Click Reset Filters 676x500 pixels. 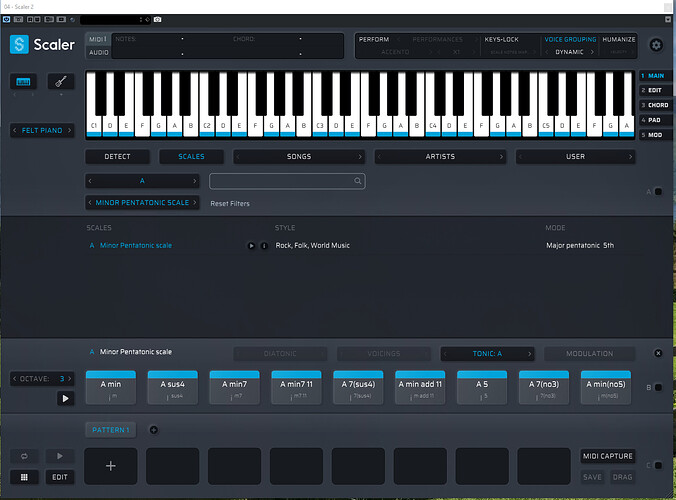click(x=230, y=203)
